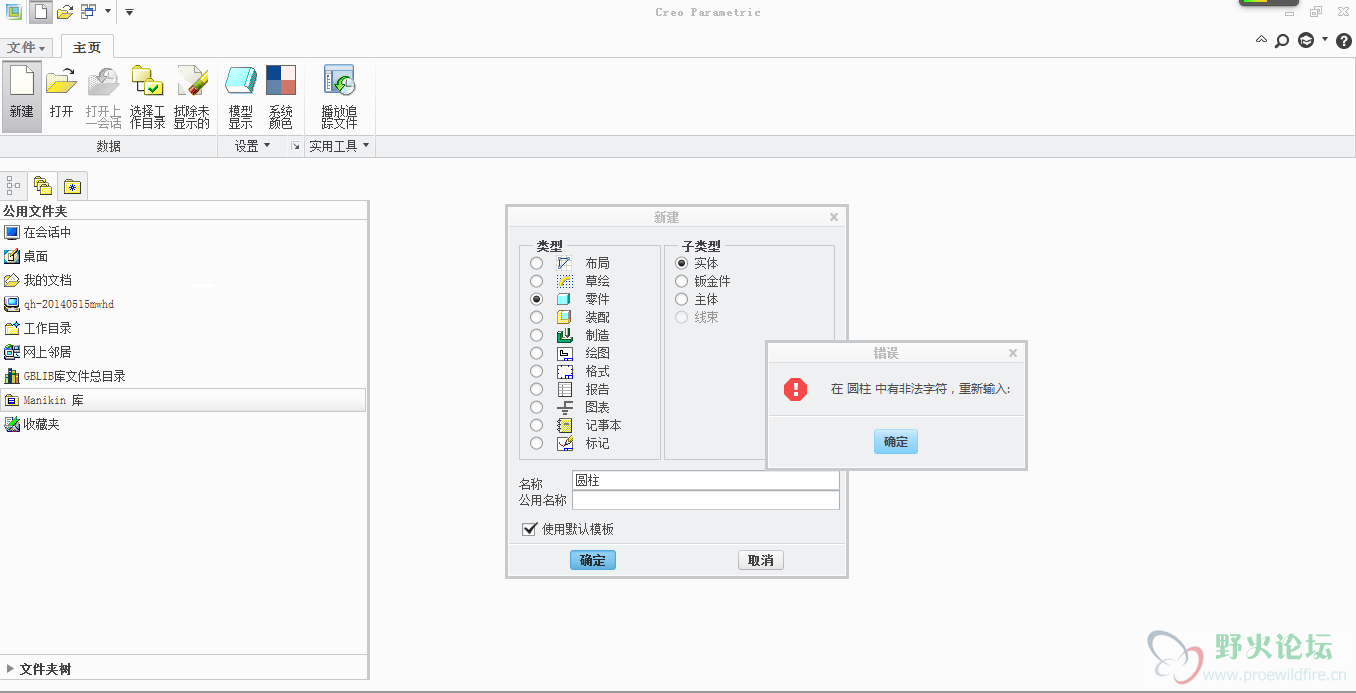This screenshot has width=1356, height=693.
Task: Expand the 设置 group dropdown
Action: pyautogui.click(x=253, y=146)
